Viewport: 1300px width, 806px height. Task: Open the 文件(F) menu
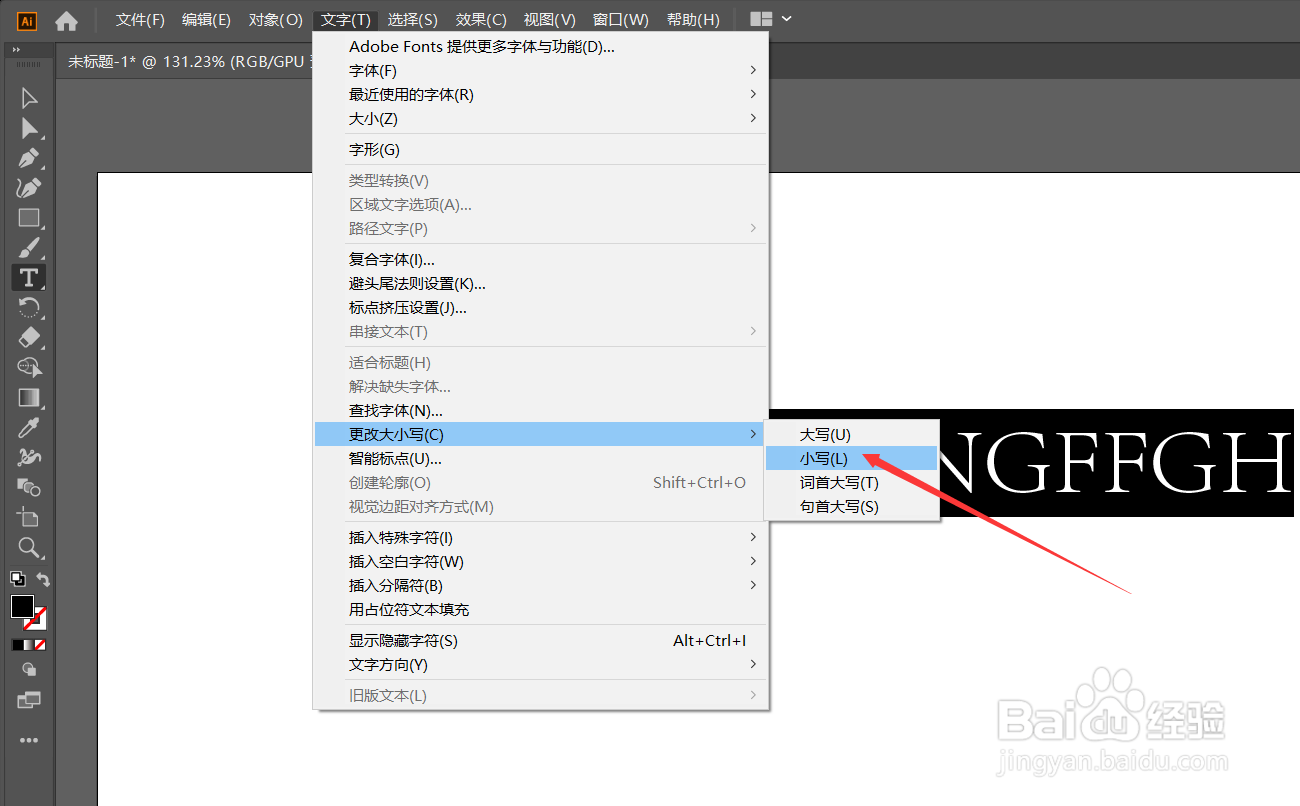140,20
